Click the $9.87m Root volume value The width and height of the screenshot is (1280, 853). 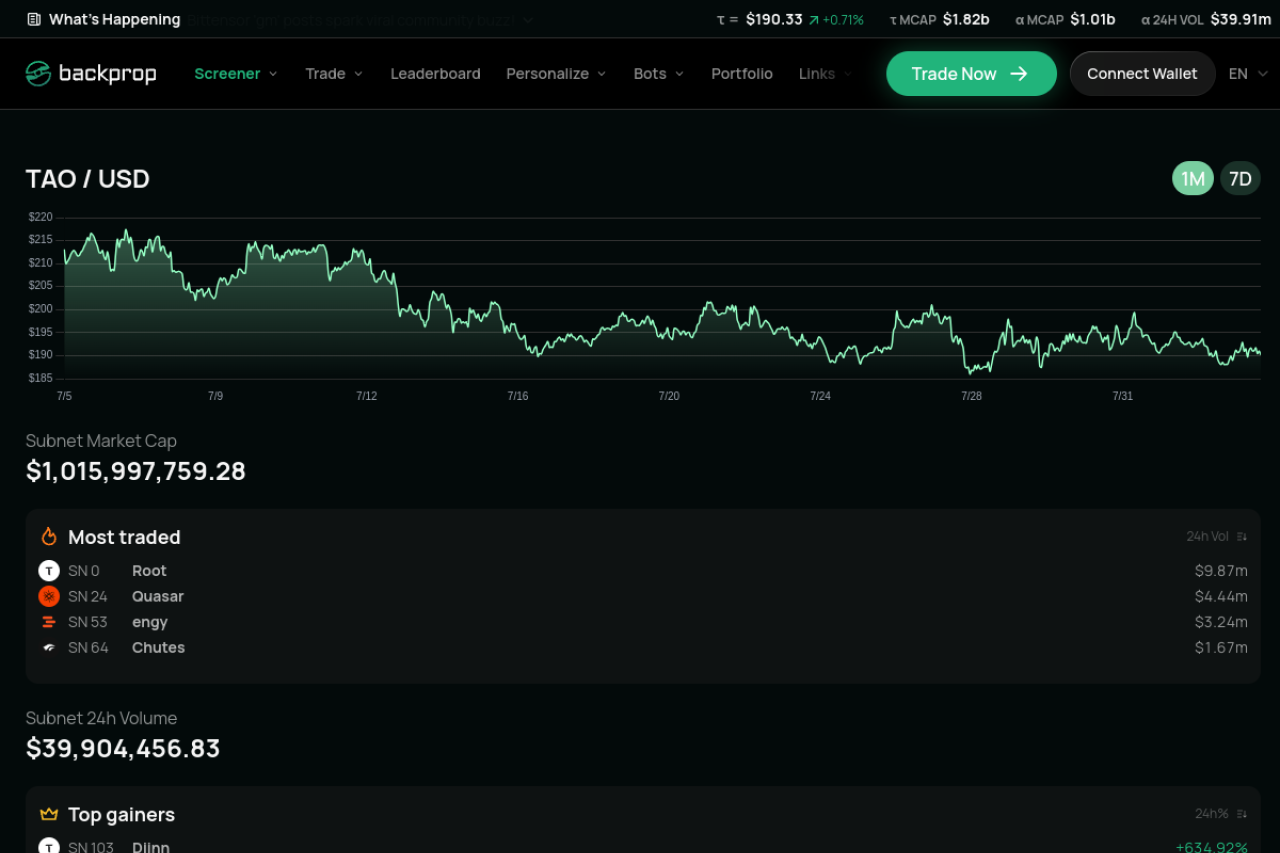coord(1221,571)
